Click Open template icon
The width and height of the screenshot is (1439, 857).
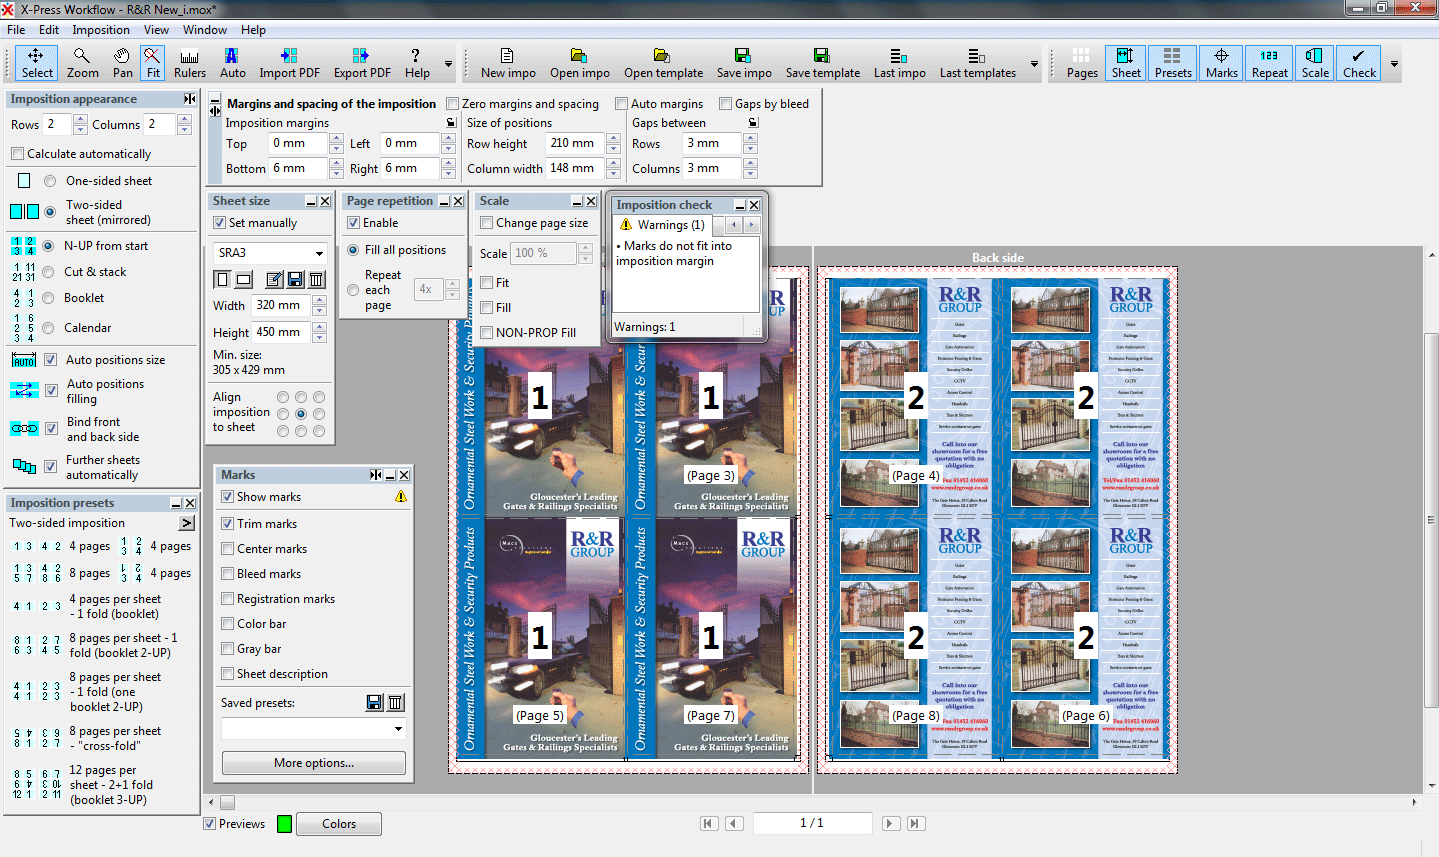(663, 63)
